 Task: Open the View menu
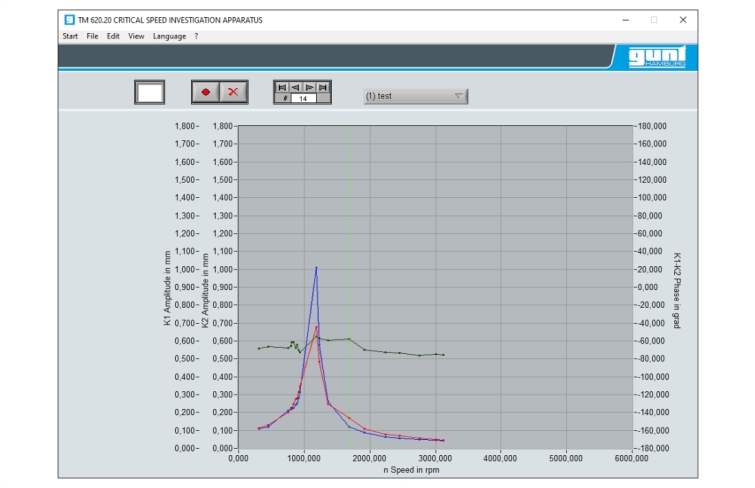(136, 36)
